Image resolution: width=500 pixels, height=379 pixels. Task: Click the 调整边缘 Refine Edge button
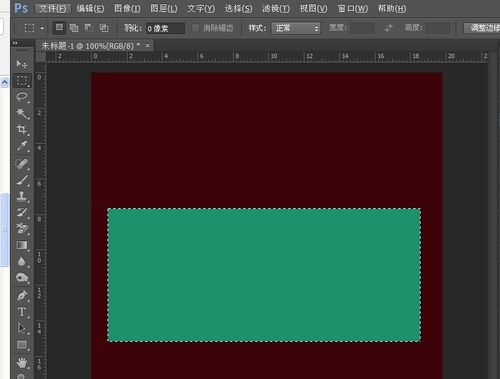pos(482,28)
